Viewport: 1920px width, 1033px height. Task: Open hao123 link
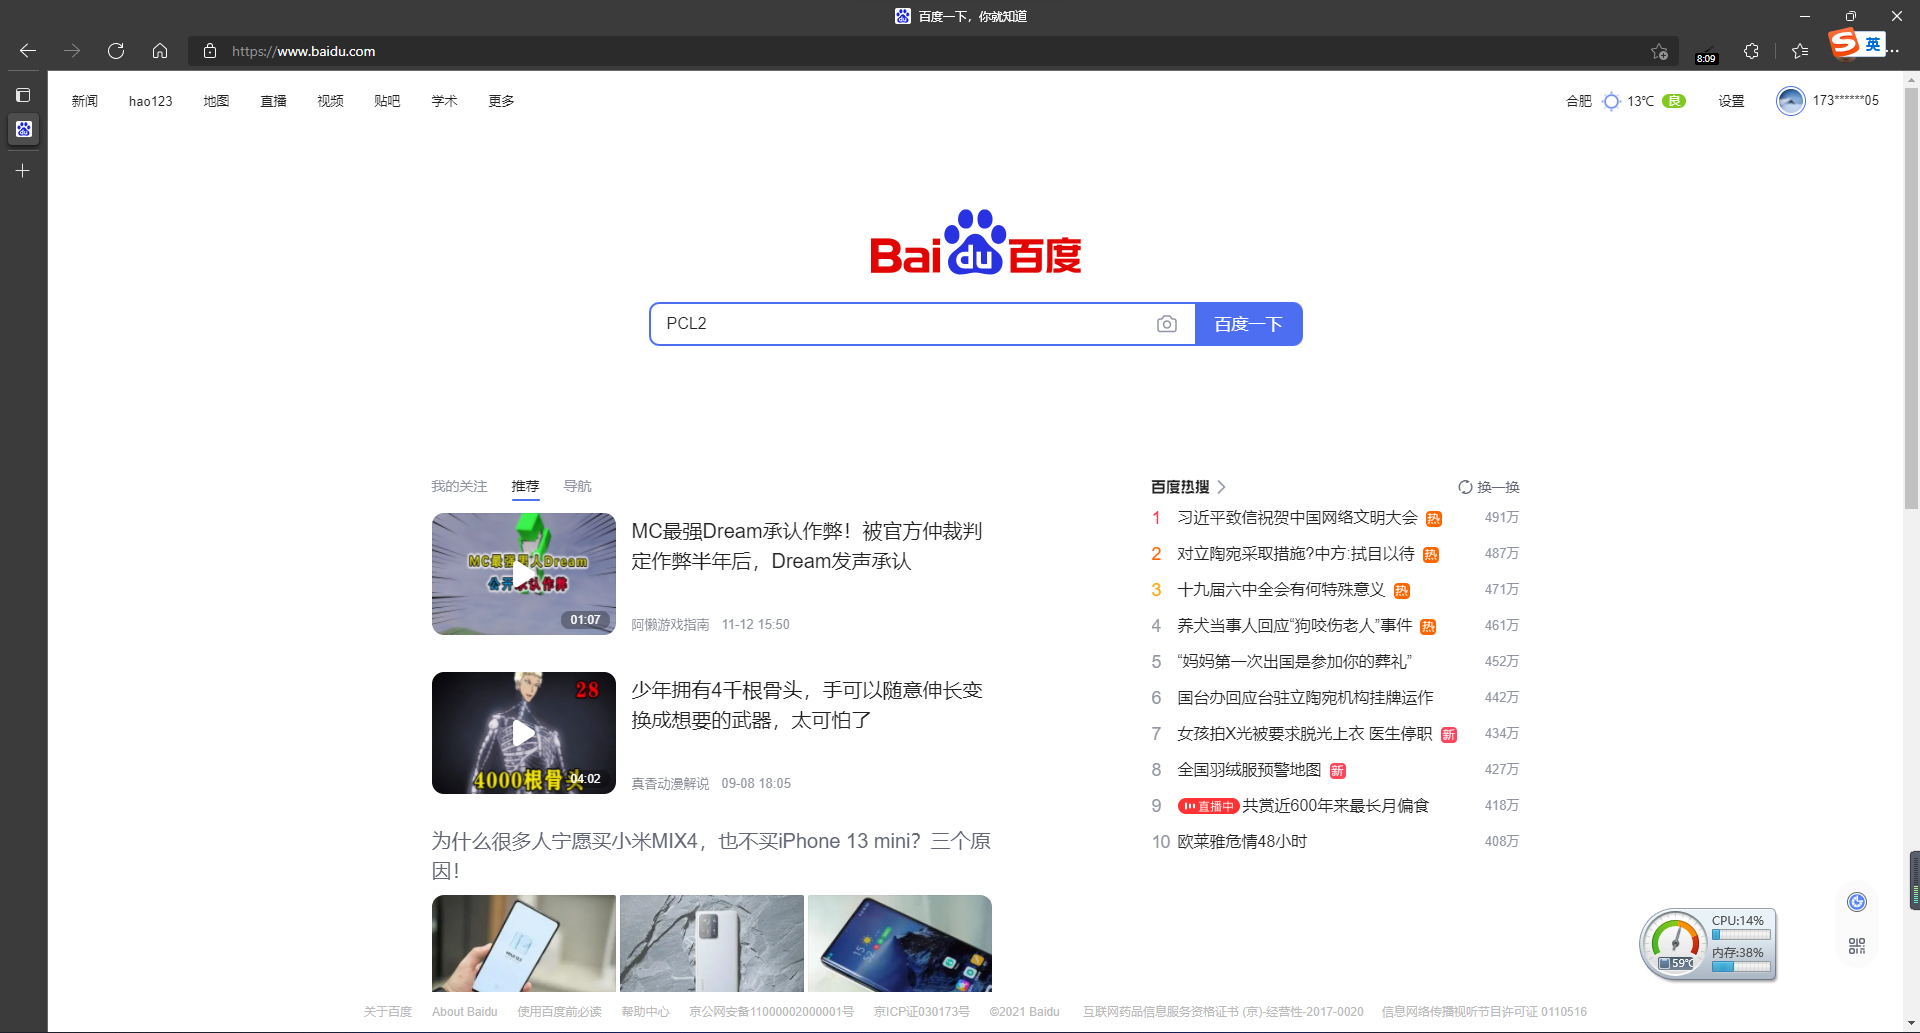tap(151, 101)
